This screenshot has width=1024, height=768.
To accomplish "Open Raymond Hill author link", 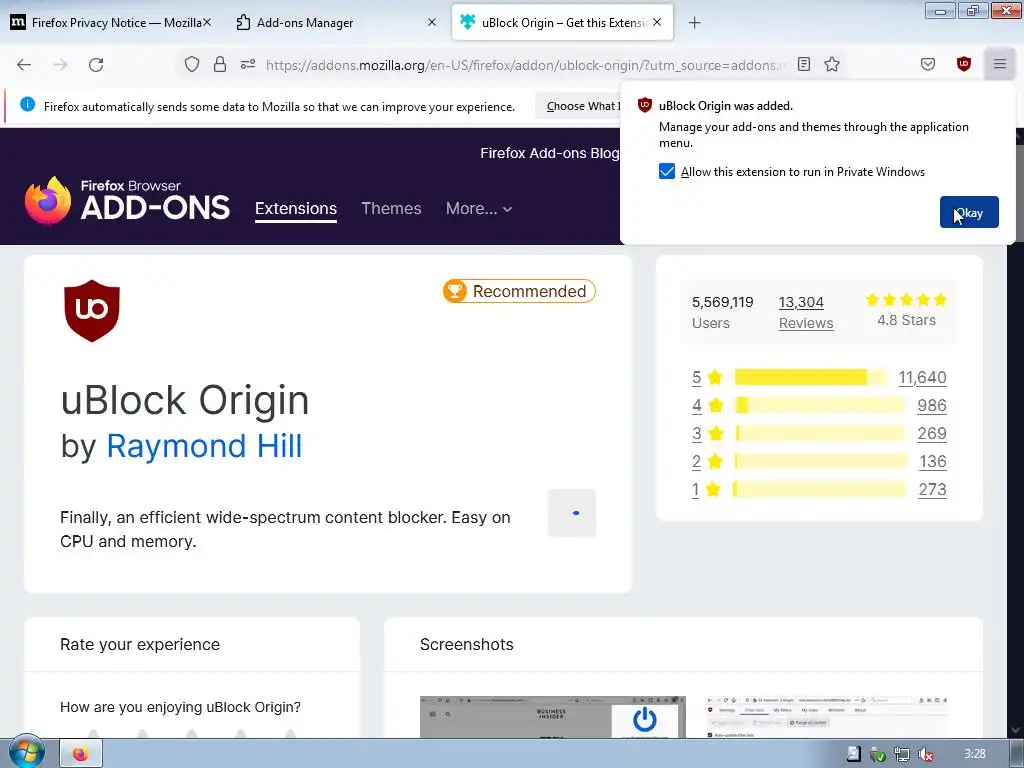I will (204, 447).
